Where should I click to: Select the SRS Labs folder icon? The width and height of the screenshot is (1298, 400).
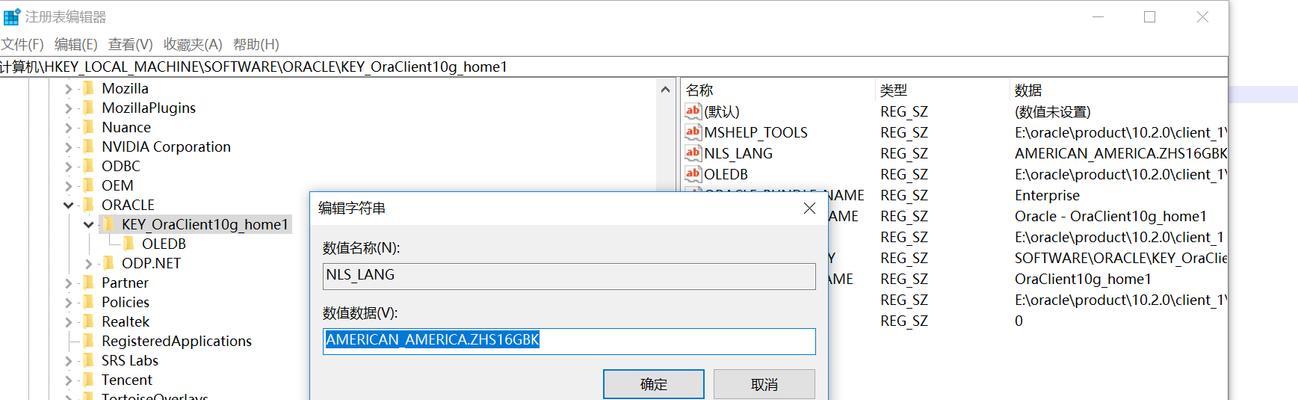coord(88,360)
